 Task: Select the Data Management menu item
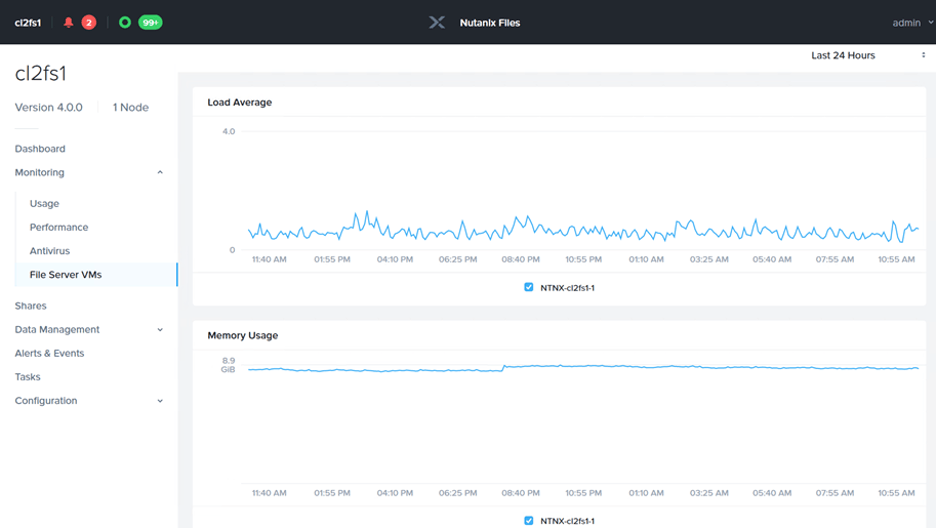[57, 329]
